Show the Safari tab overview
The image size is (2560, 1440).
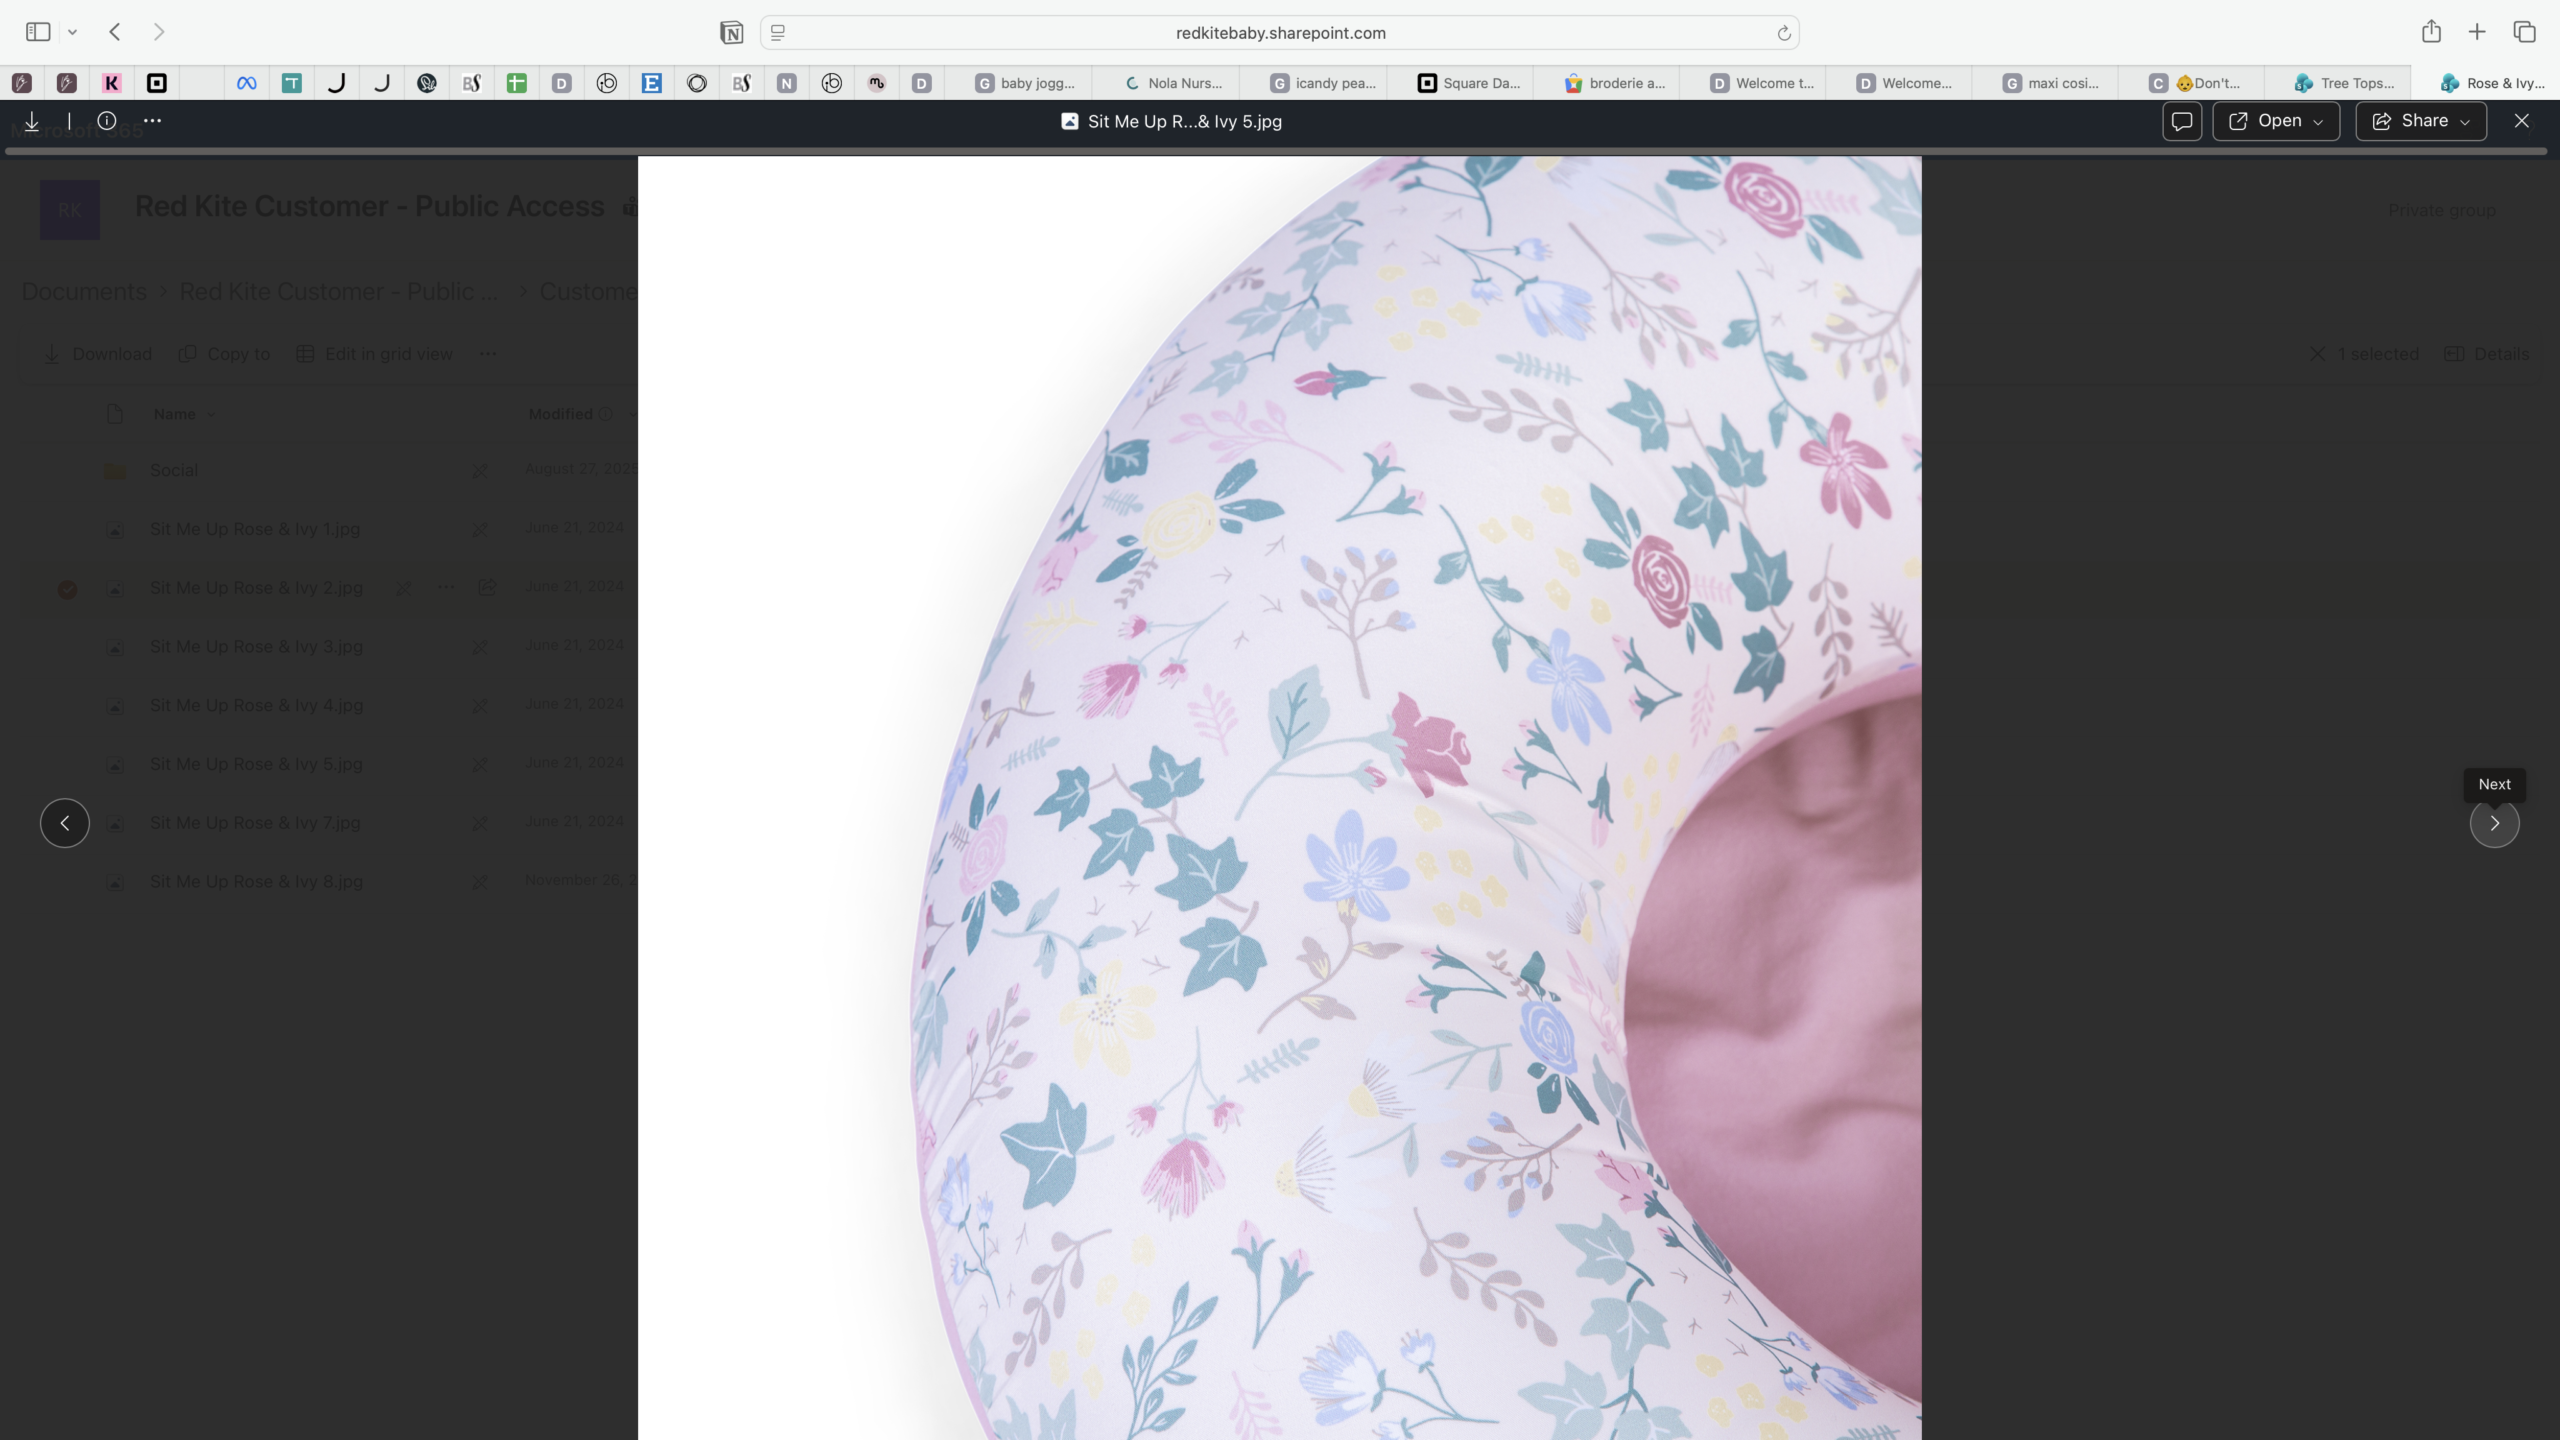(x=2524, y=32)
